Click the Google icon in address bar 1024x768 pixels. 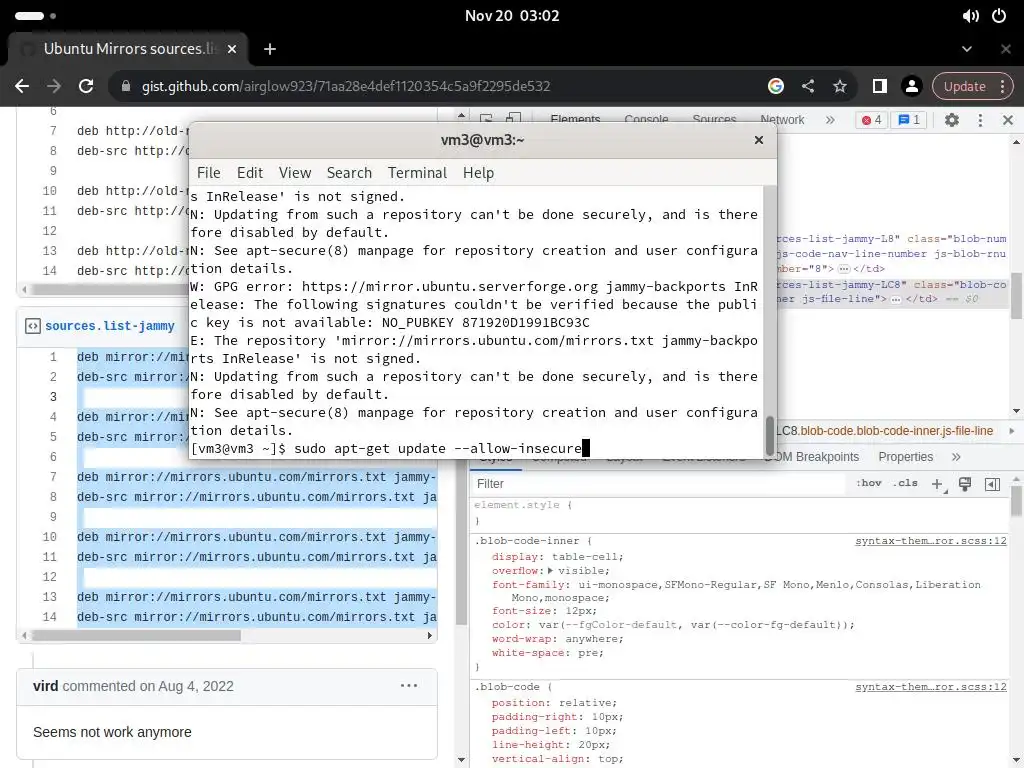point(775,86)
